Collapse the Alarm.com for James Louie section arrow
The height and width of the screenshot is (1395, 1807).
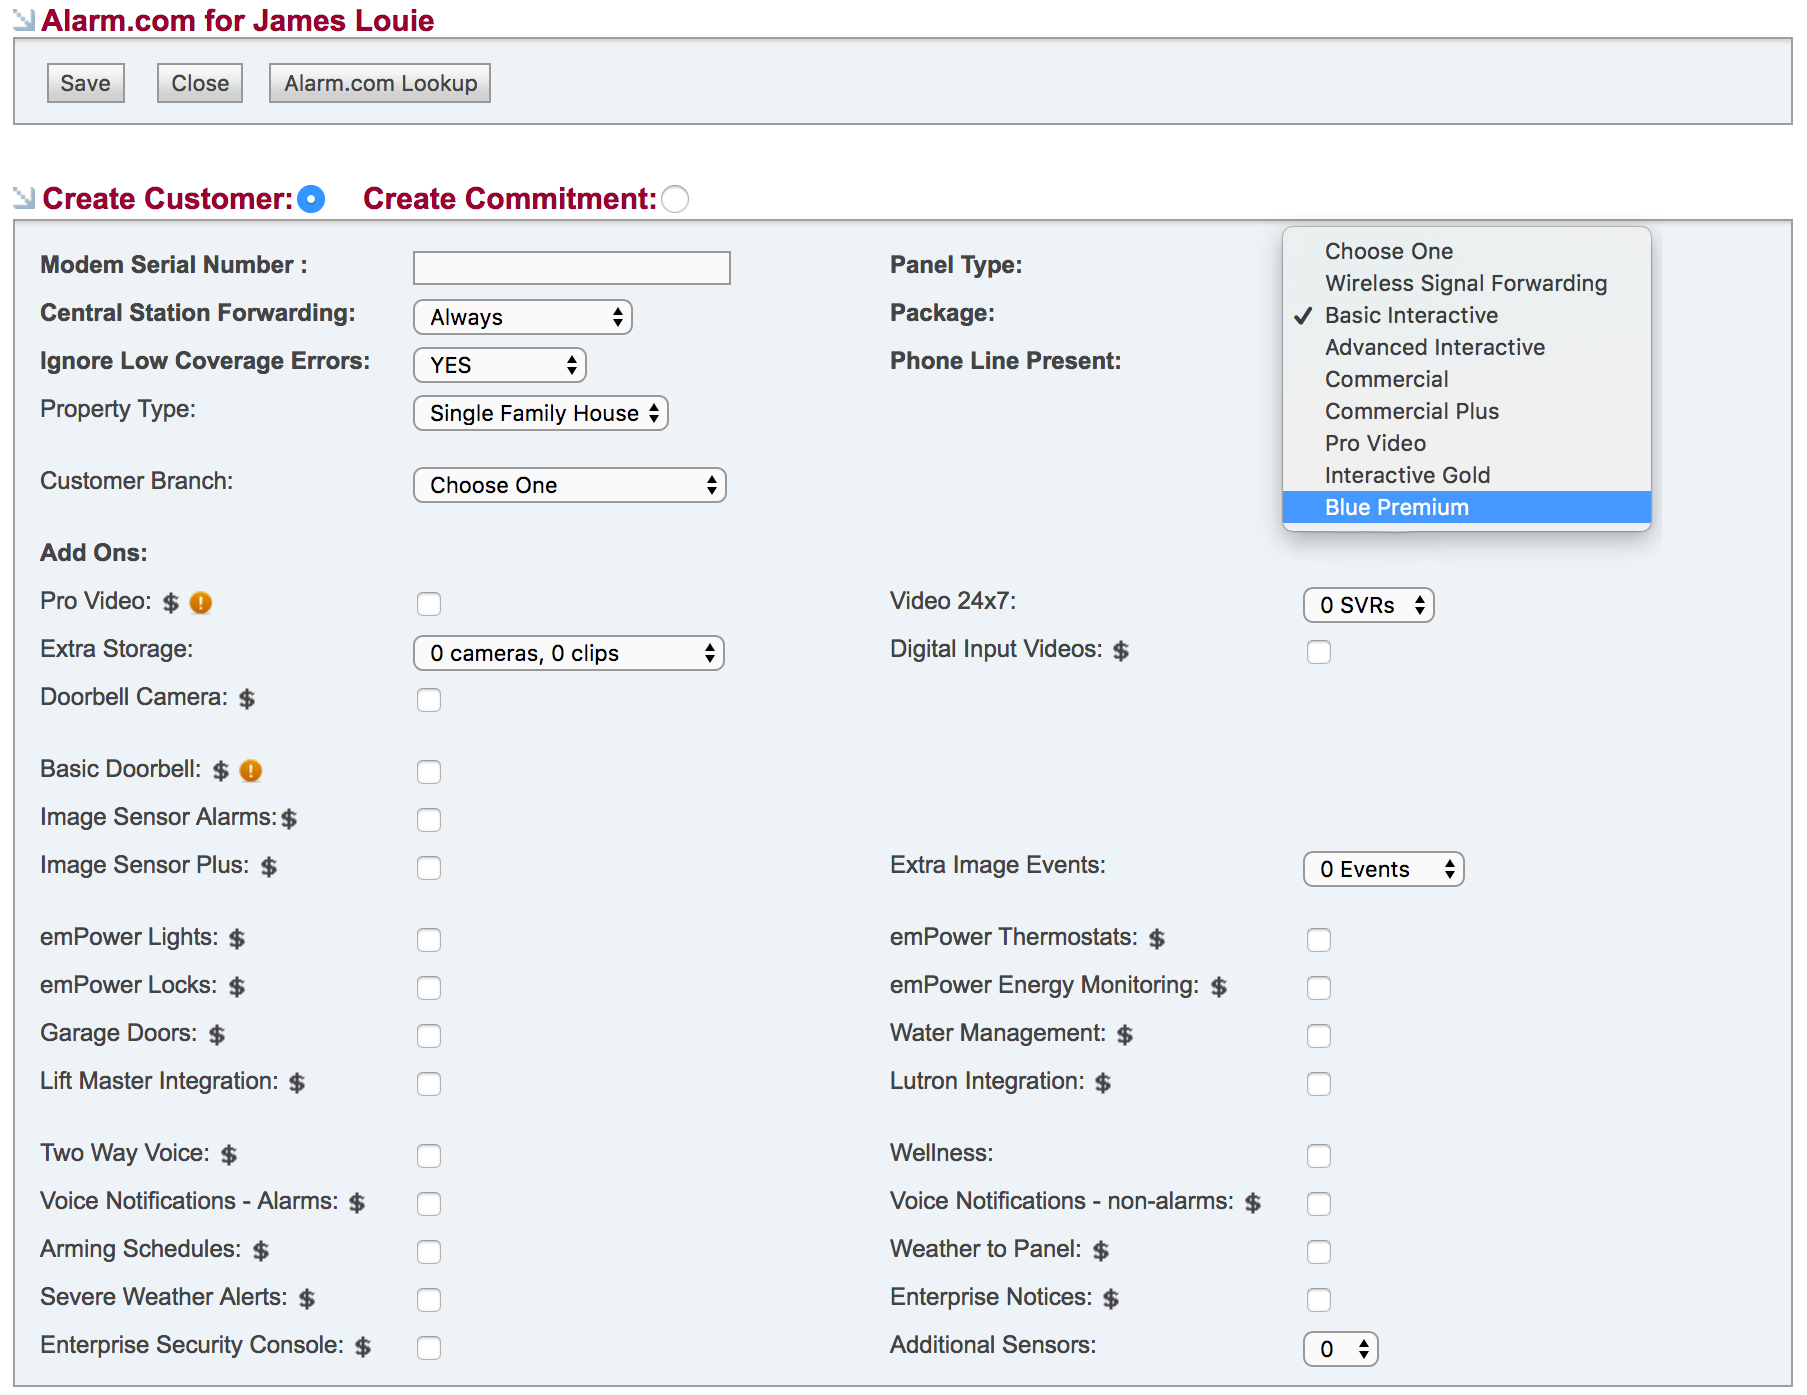coord(24,18)
